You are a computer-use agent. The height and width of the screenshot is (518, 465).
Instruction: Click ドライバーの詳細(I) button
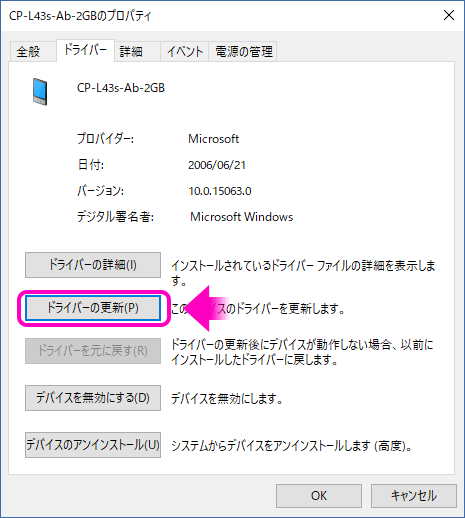(x=93, y=265)
